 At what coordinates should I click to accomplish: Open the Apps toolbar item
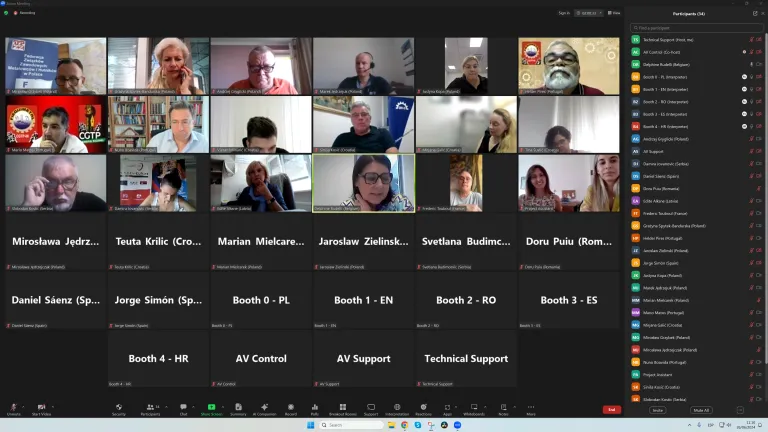click(447, 409)
